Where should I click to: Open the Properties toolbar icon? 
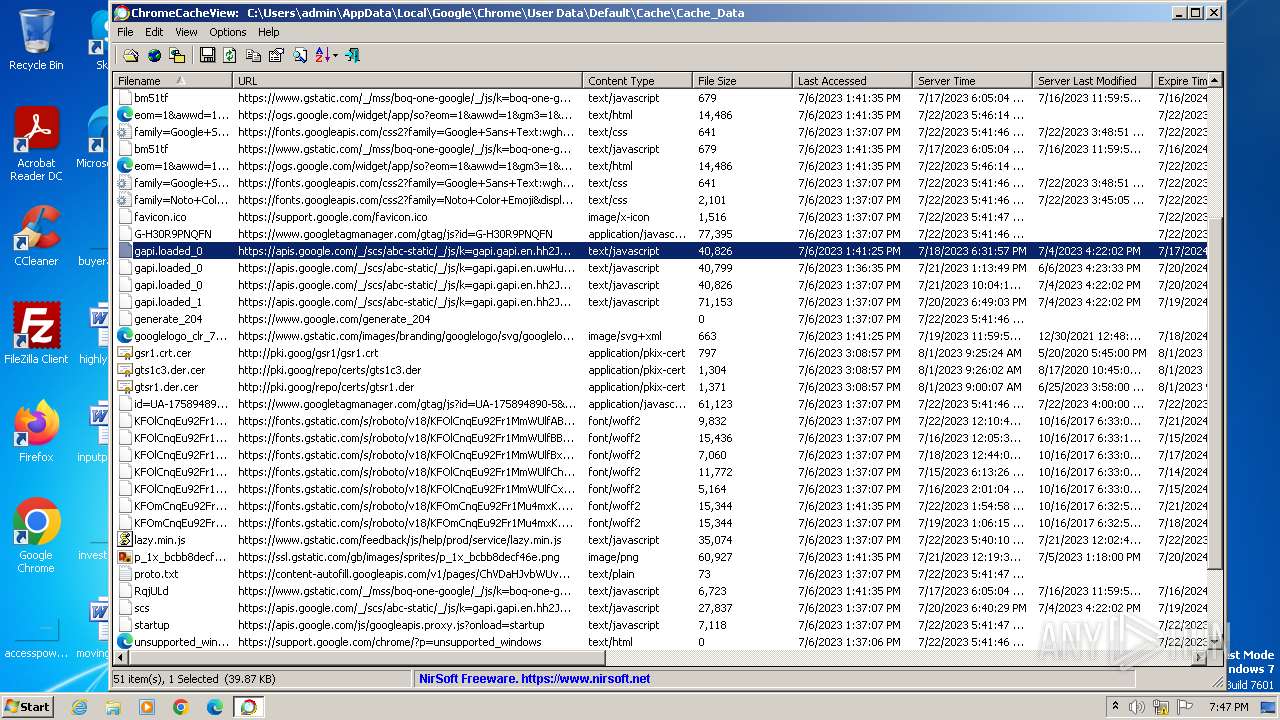(x=276, y=55)
